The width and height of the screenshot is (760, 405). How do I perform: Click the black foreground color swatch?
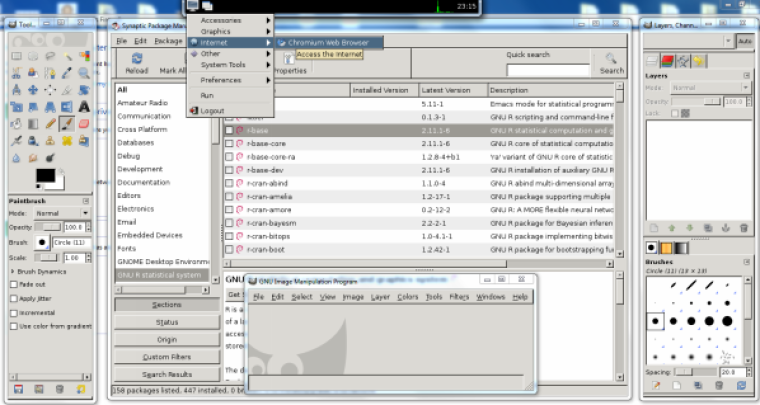(45, 175)
